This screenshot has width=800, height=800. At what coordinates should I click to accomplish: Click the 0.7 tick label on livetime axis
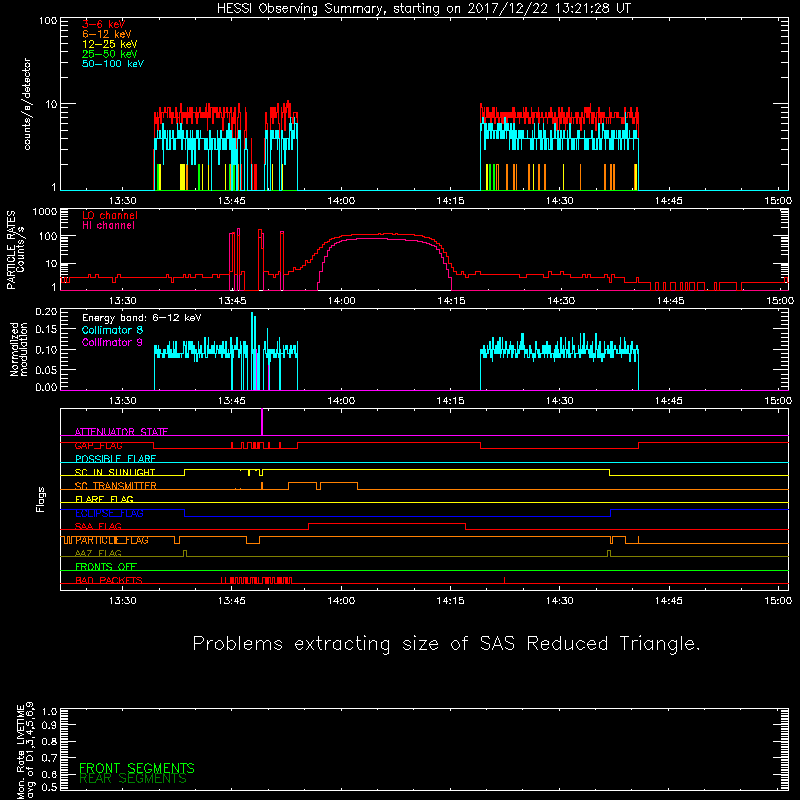click(x=49, y=758)
